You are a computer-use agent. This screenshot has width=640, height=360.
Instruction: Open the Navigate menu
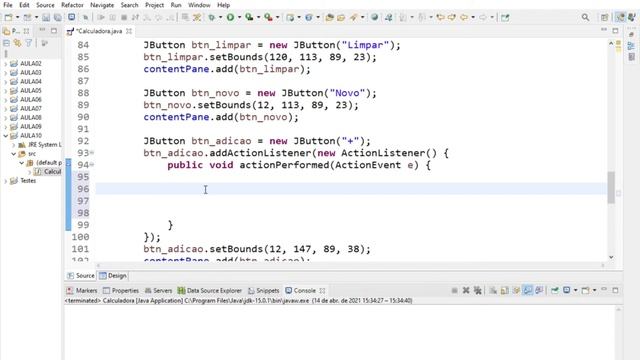pyautogui.click(x=102, y=5)
